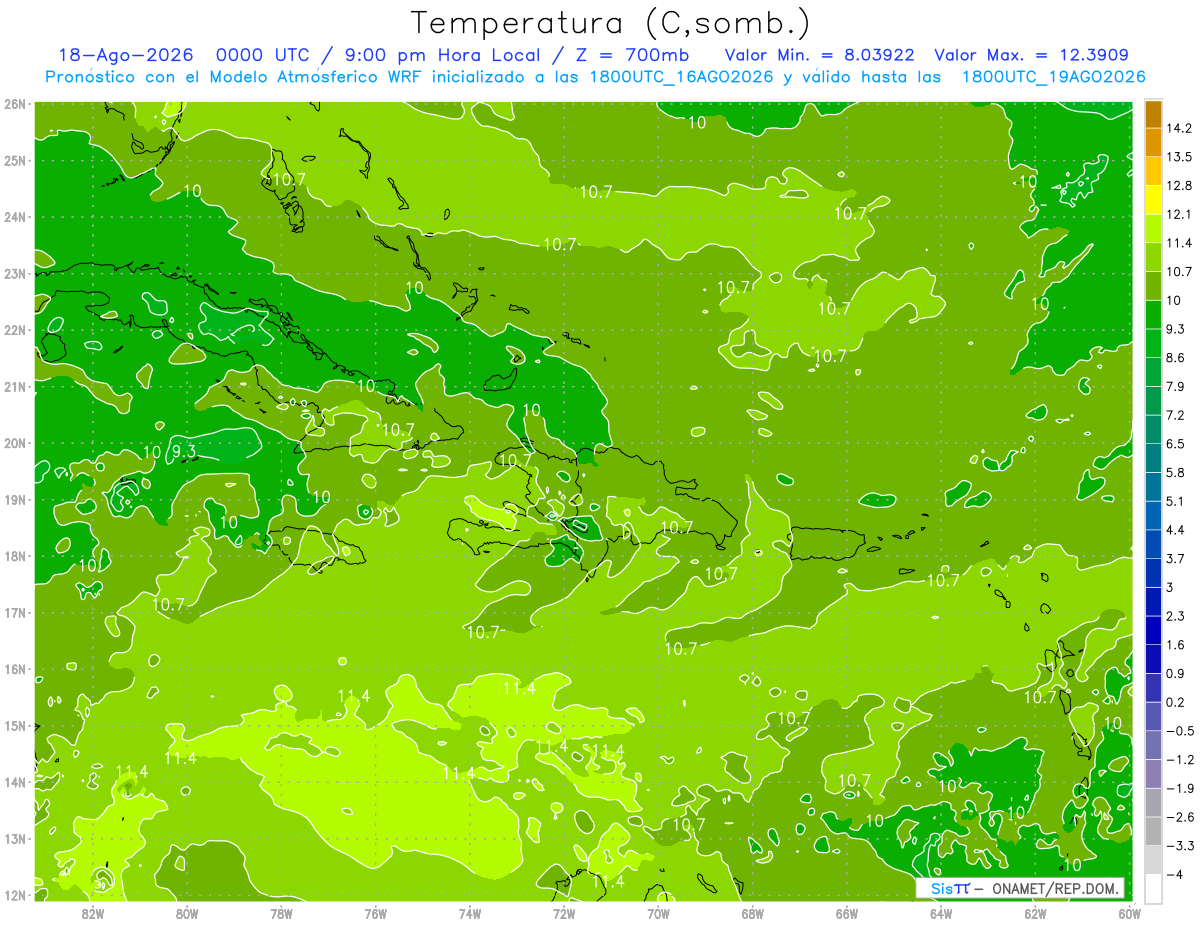Viewport: 1200px width, 927px height.
Task: Click the orange swatch above 14.2 on the color bar
Action: tap(1153, 114)
